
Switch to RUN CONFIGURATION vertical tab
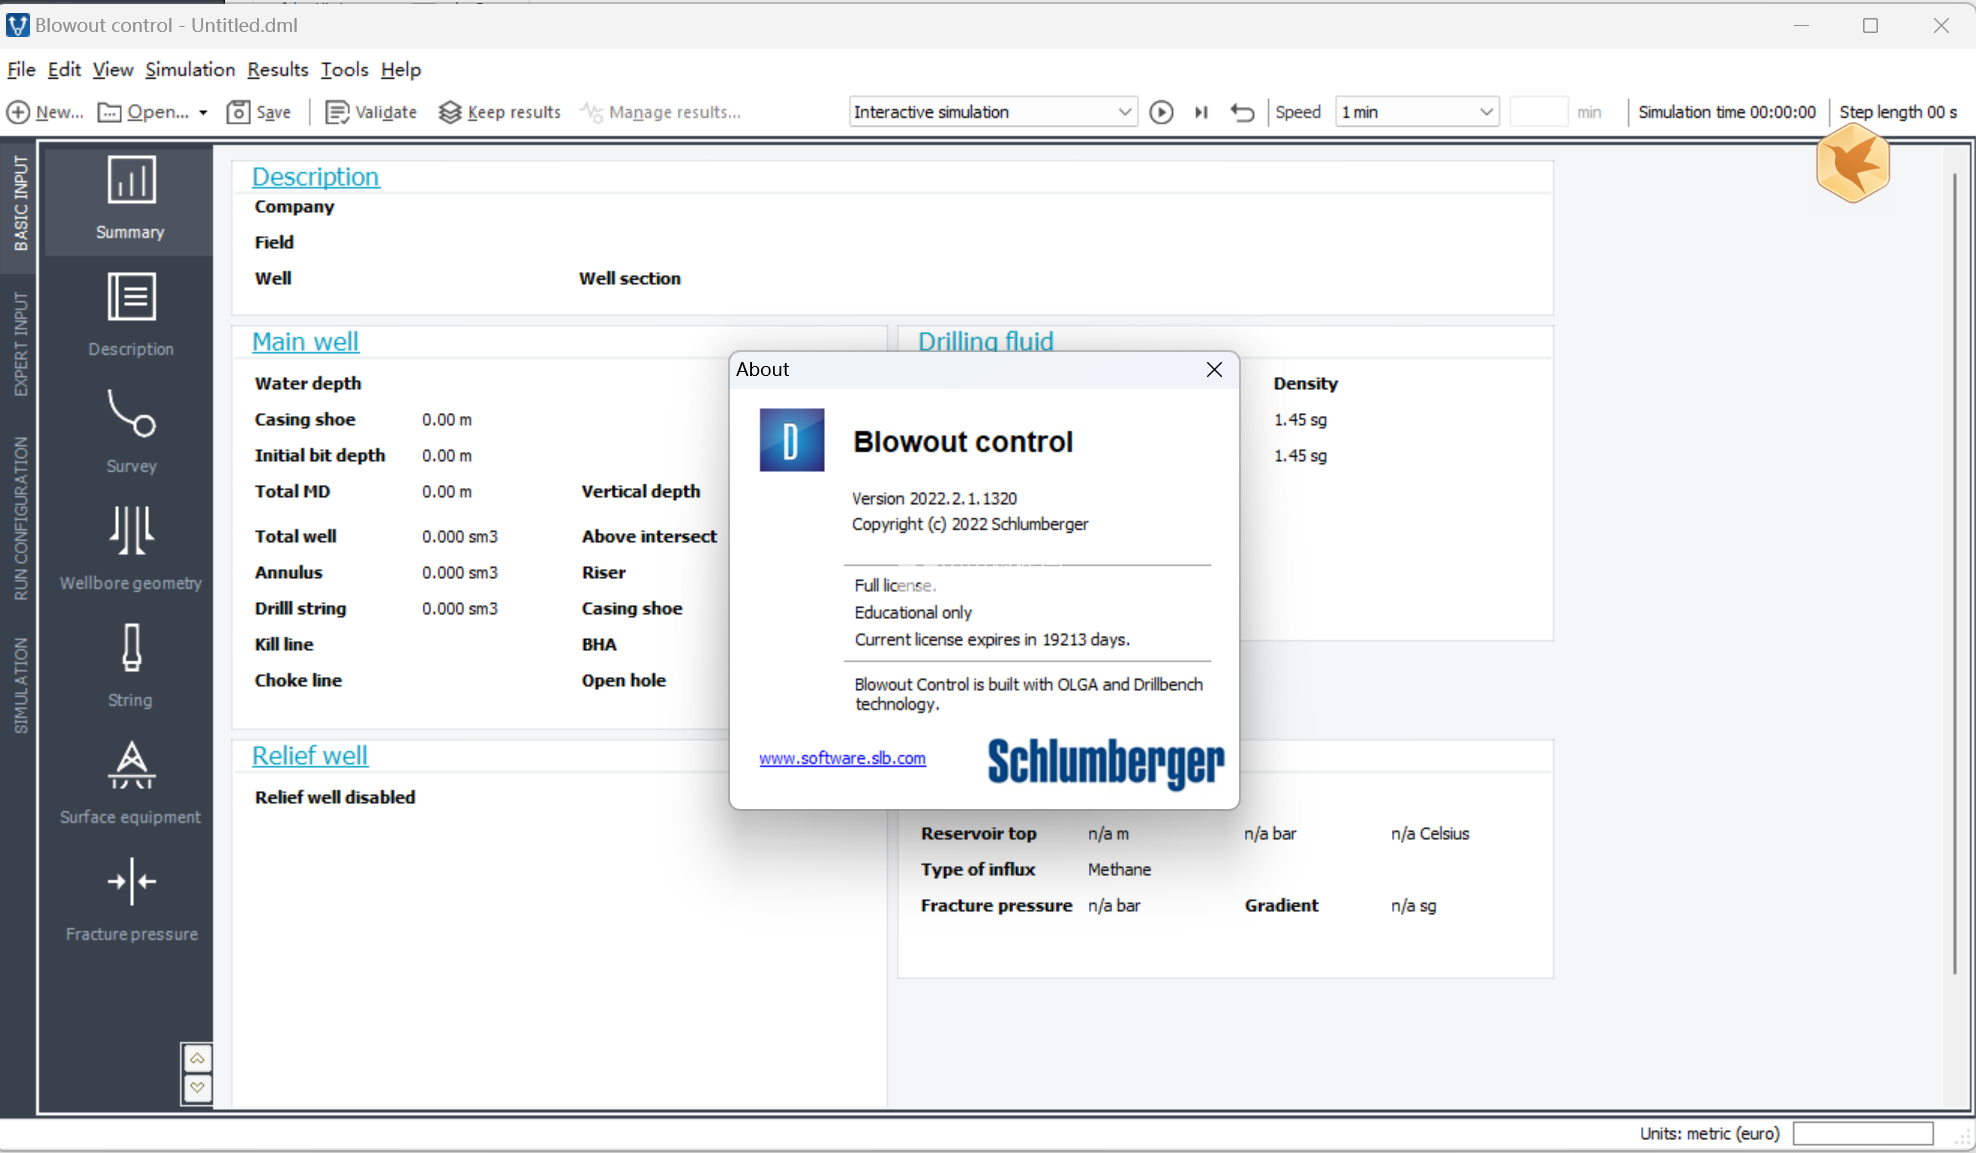pos(20,519)
